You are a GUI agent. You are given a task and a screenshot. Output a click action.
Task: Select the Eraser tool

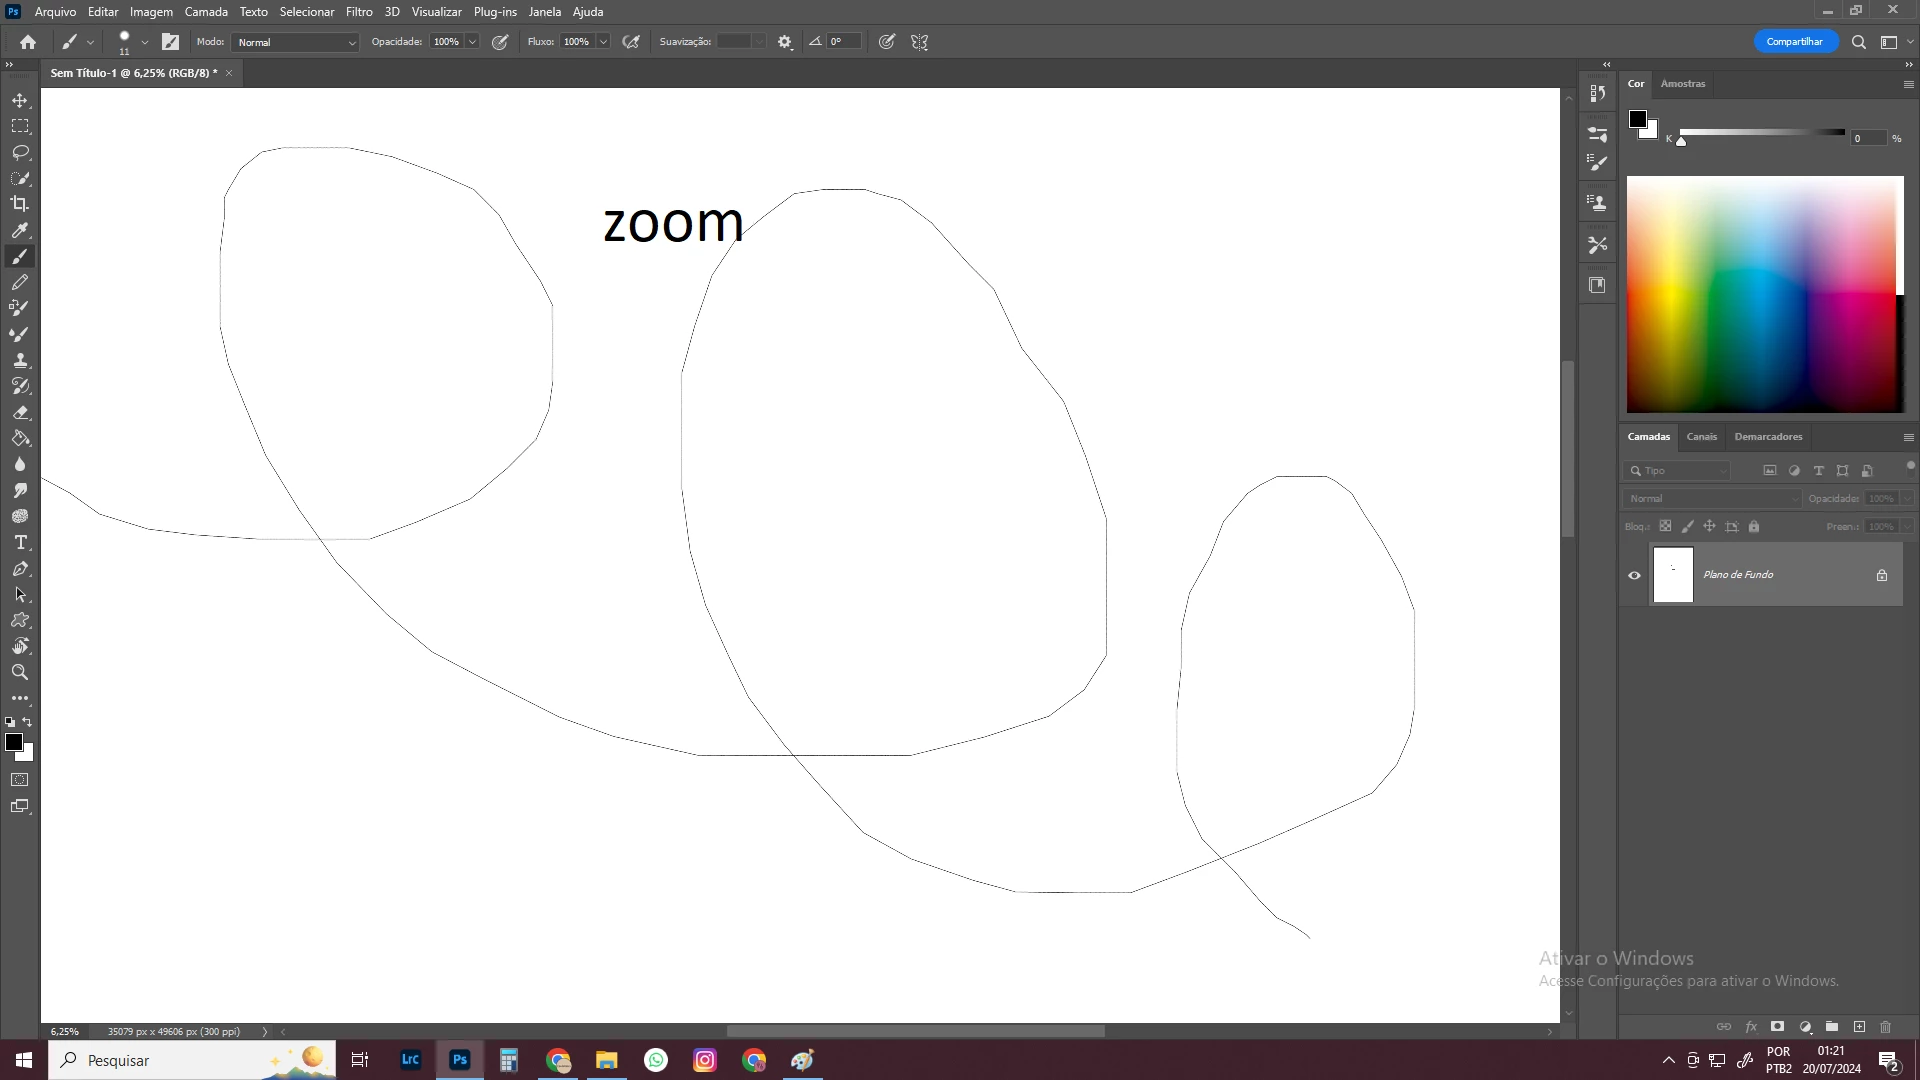[x=20, y=412]
